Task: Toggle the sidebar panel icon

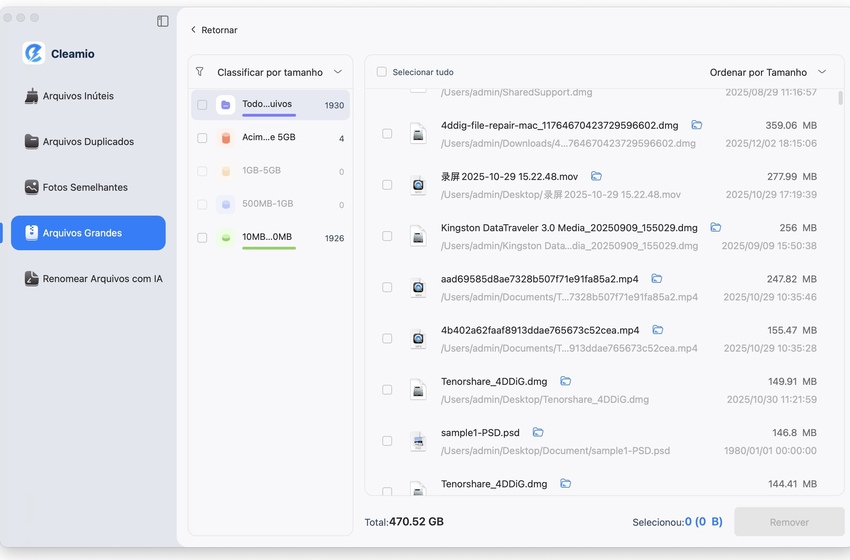Action: 163,21
